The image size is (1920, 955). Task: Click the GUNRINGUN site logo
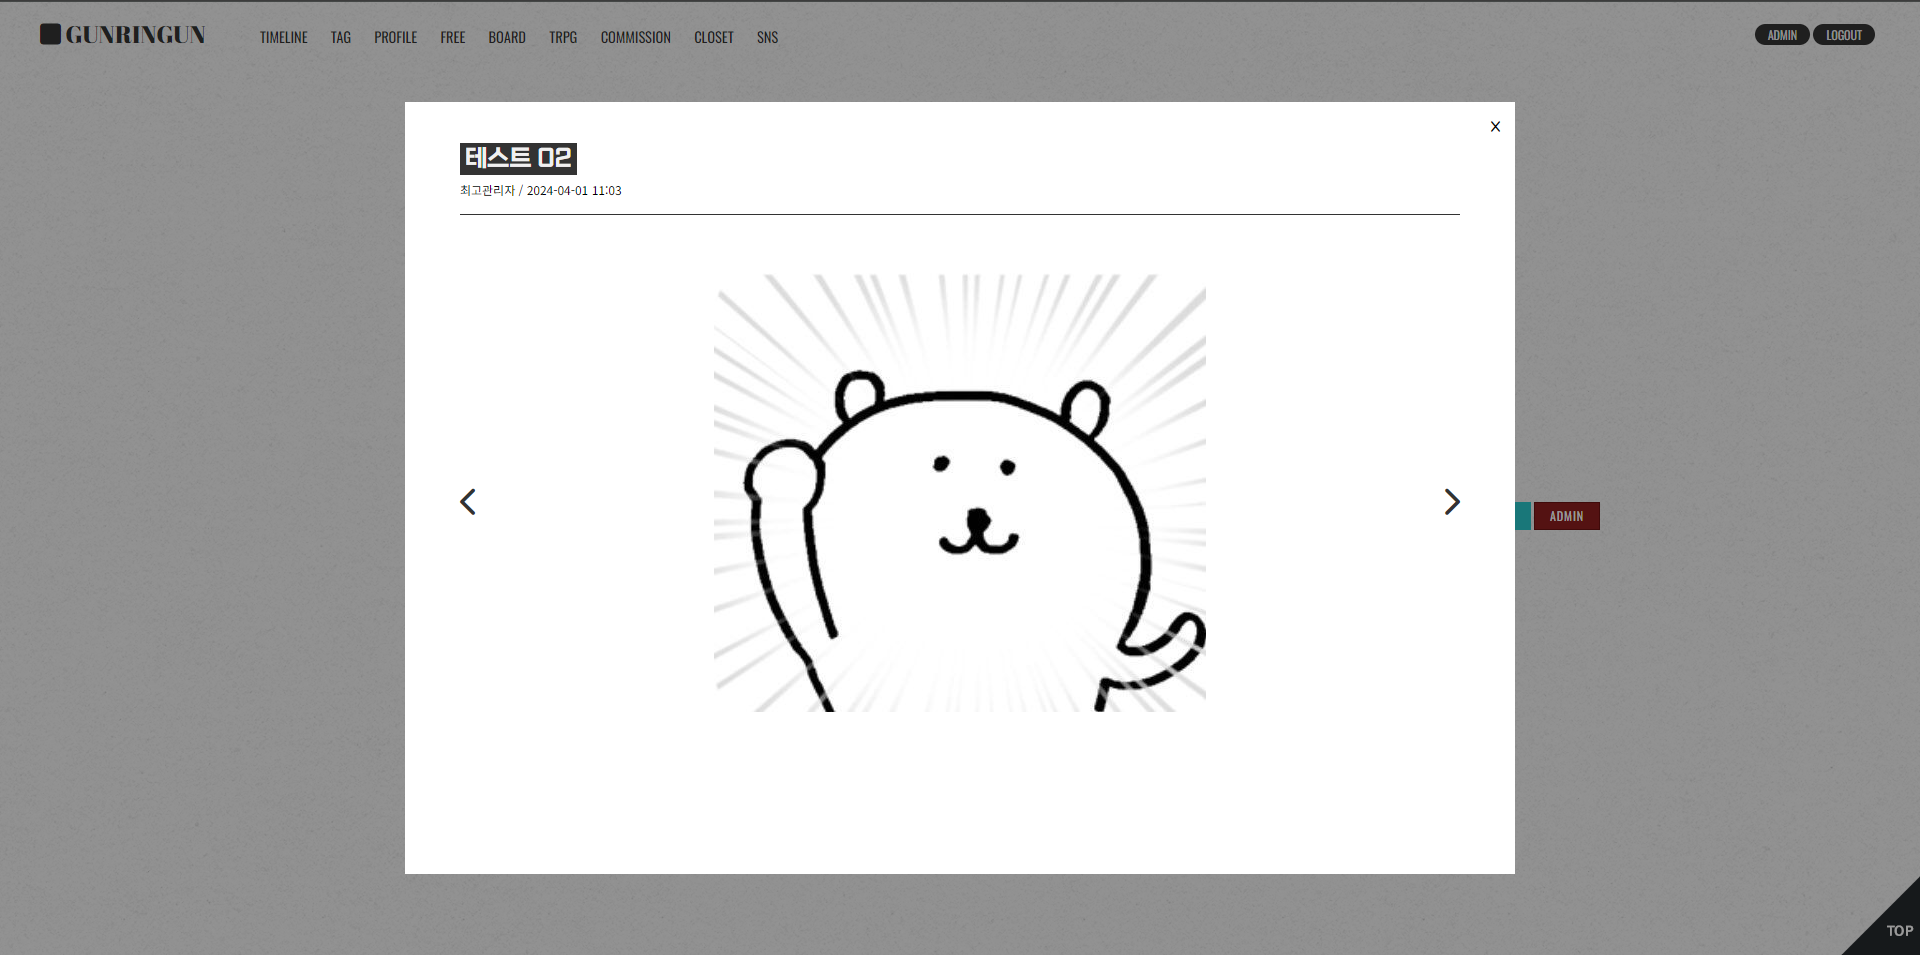tap(123, 35)
